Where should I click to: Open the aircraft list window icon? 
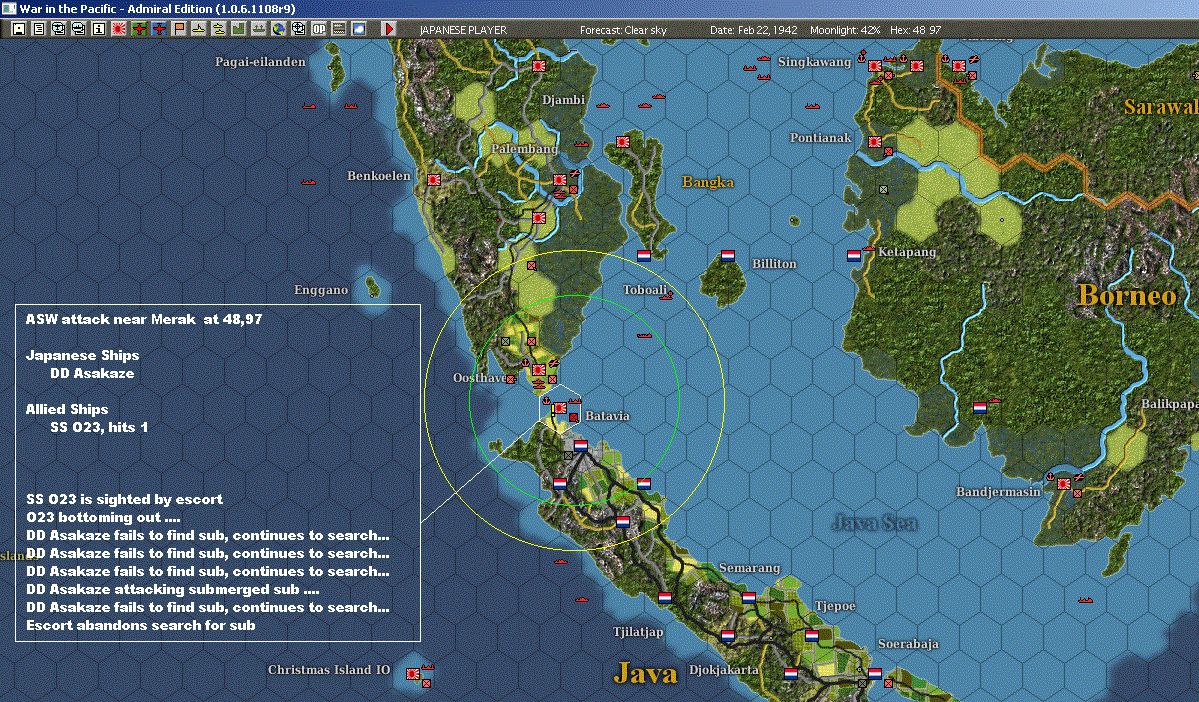(x=59, y=29)
